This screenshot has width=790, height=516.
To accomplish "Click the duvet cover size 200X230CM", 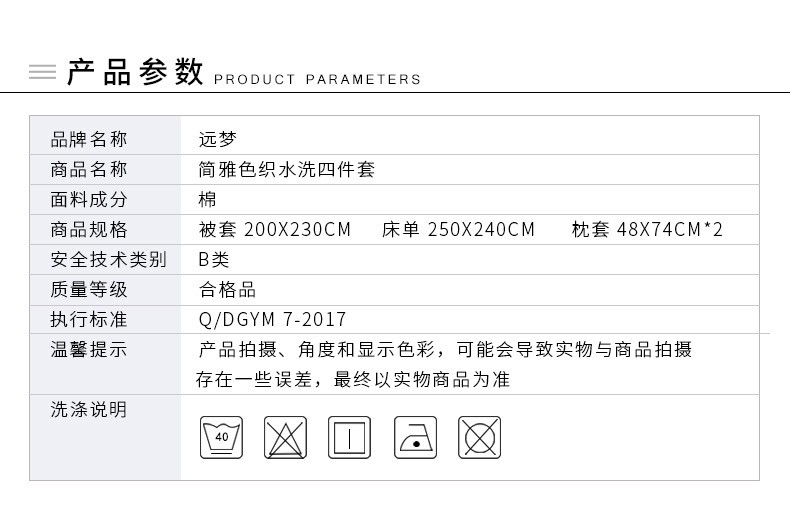I will click(297, 230).
